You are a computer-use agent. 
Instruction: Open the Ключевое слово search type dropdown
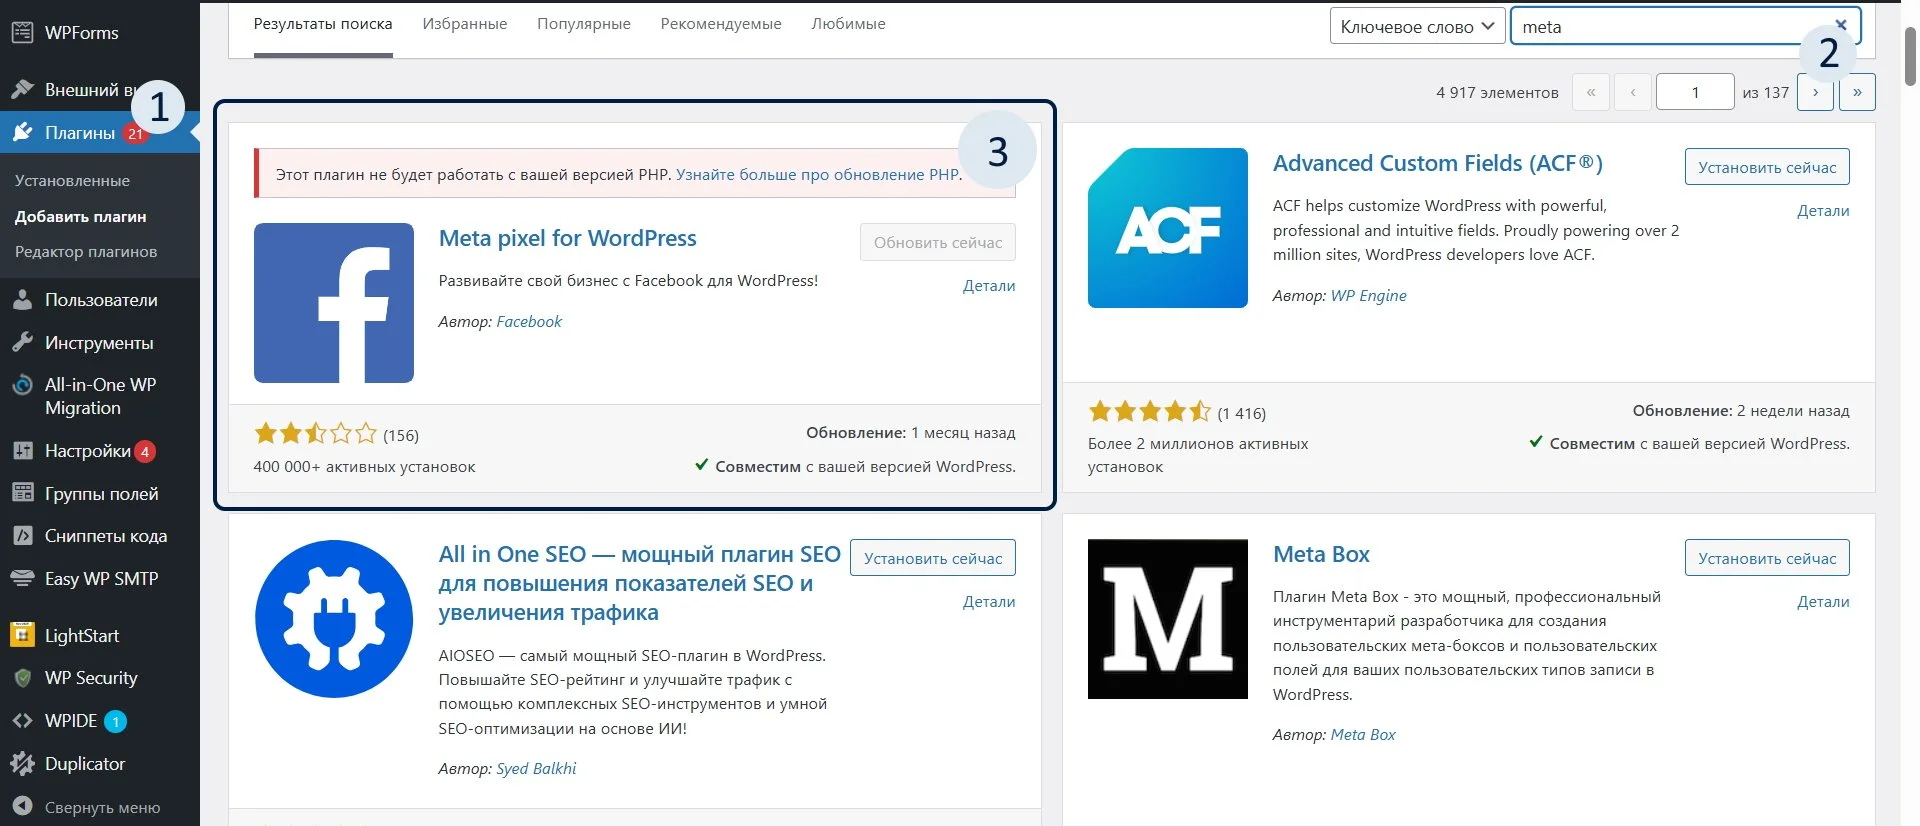1417,27
